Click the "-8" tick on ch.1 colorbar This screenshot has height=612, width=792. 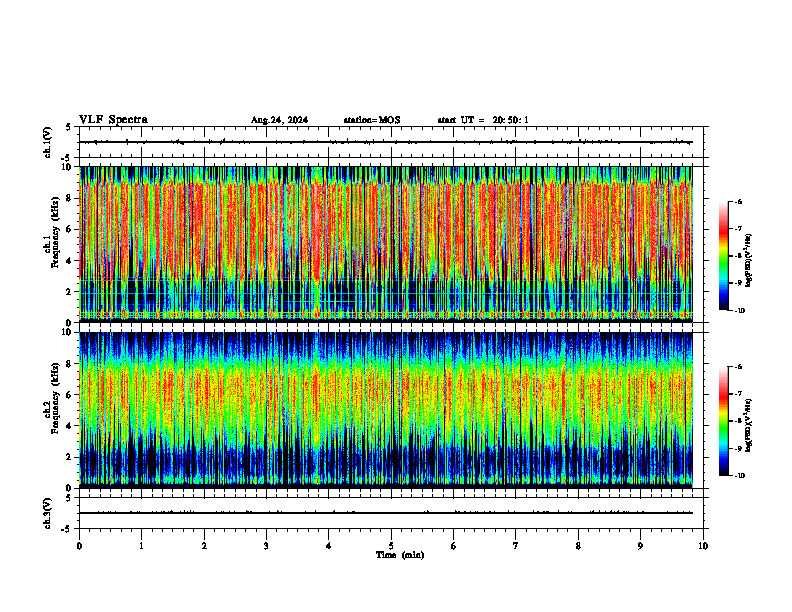coord(738,256)
